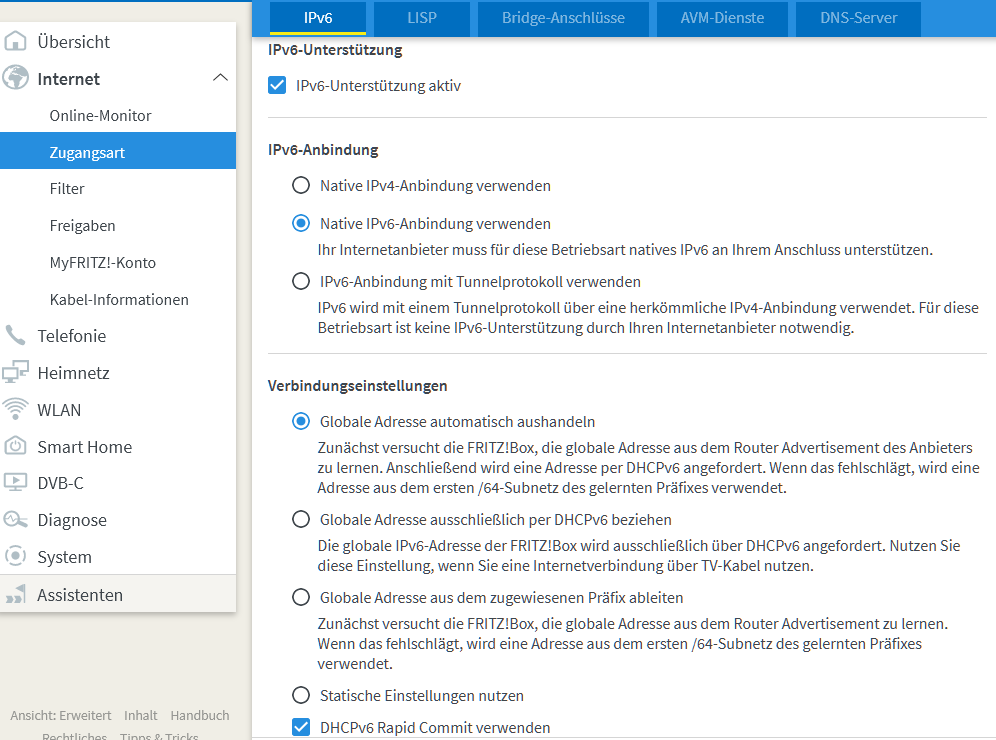Collapse the Internet menu chevron
The height and width of the screenshot is (740, 996).
pyautogui.click(x=220, y=77)
